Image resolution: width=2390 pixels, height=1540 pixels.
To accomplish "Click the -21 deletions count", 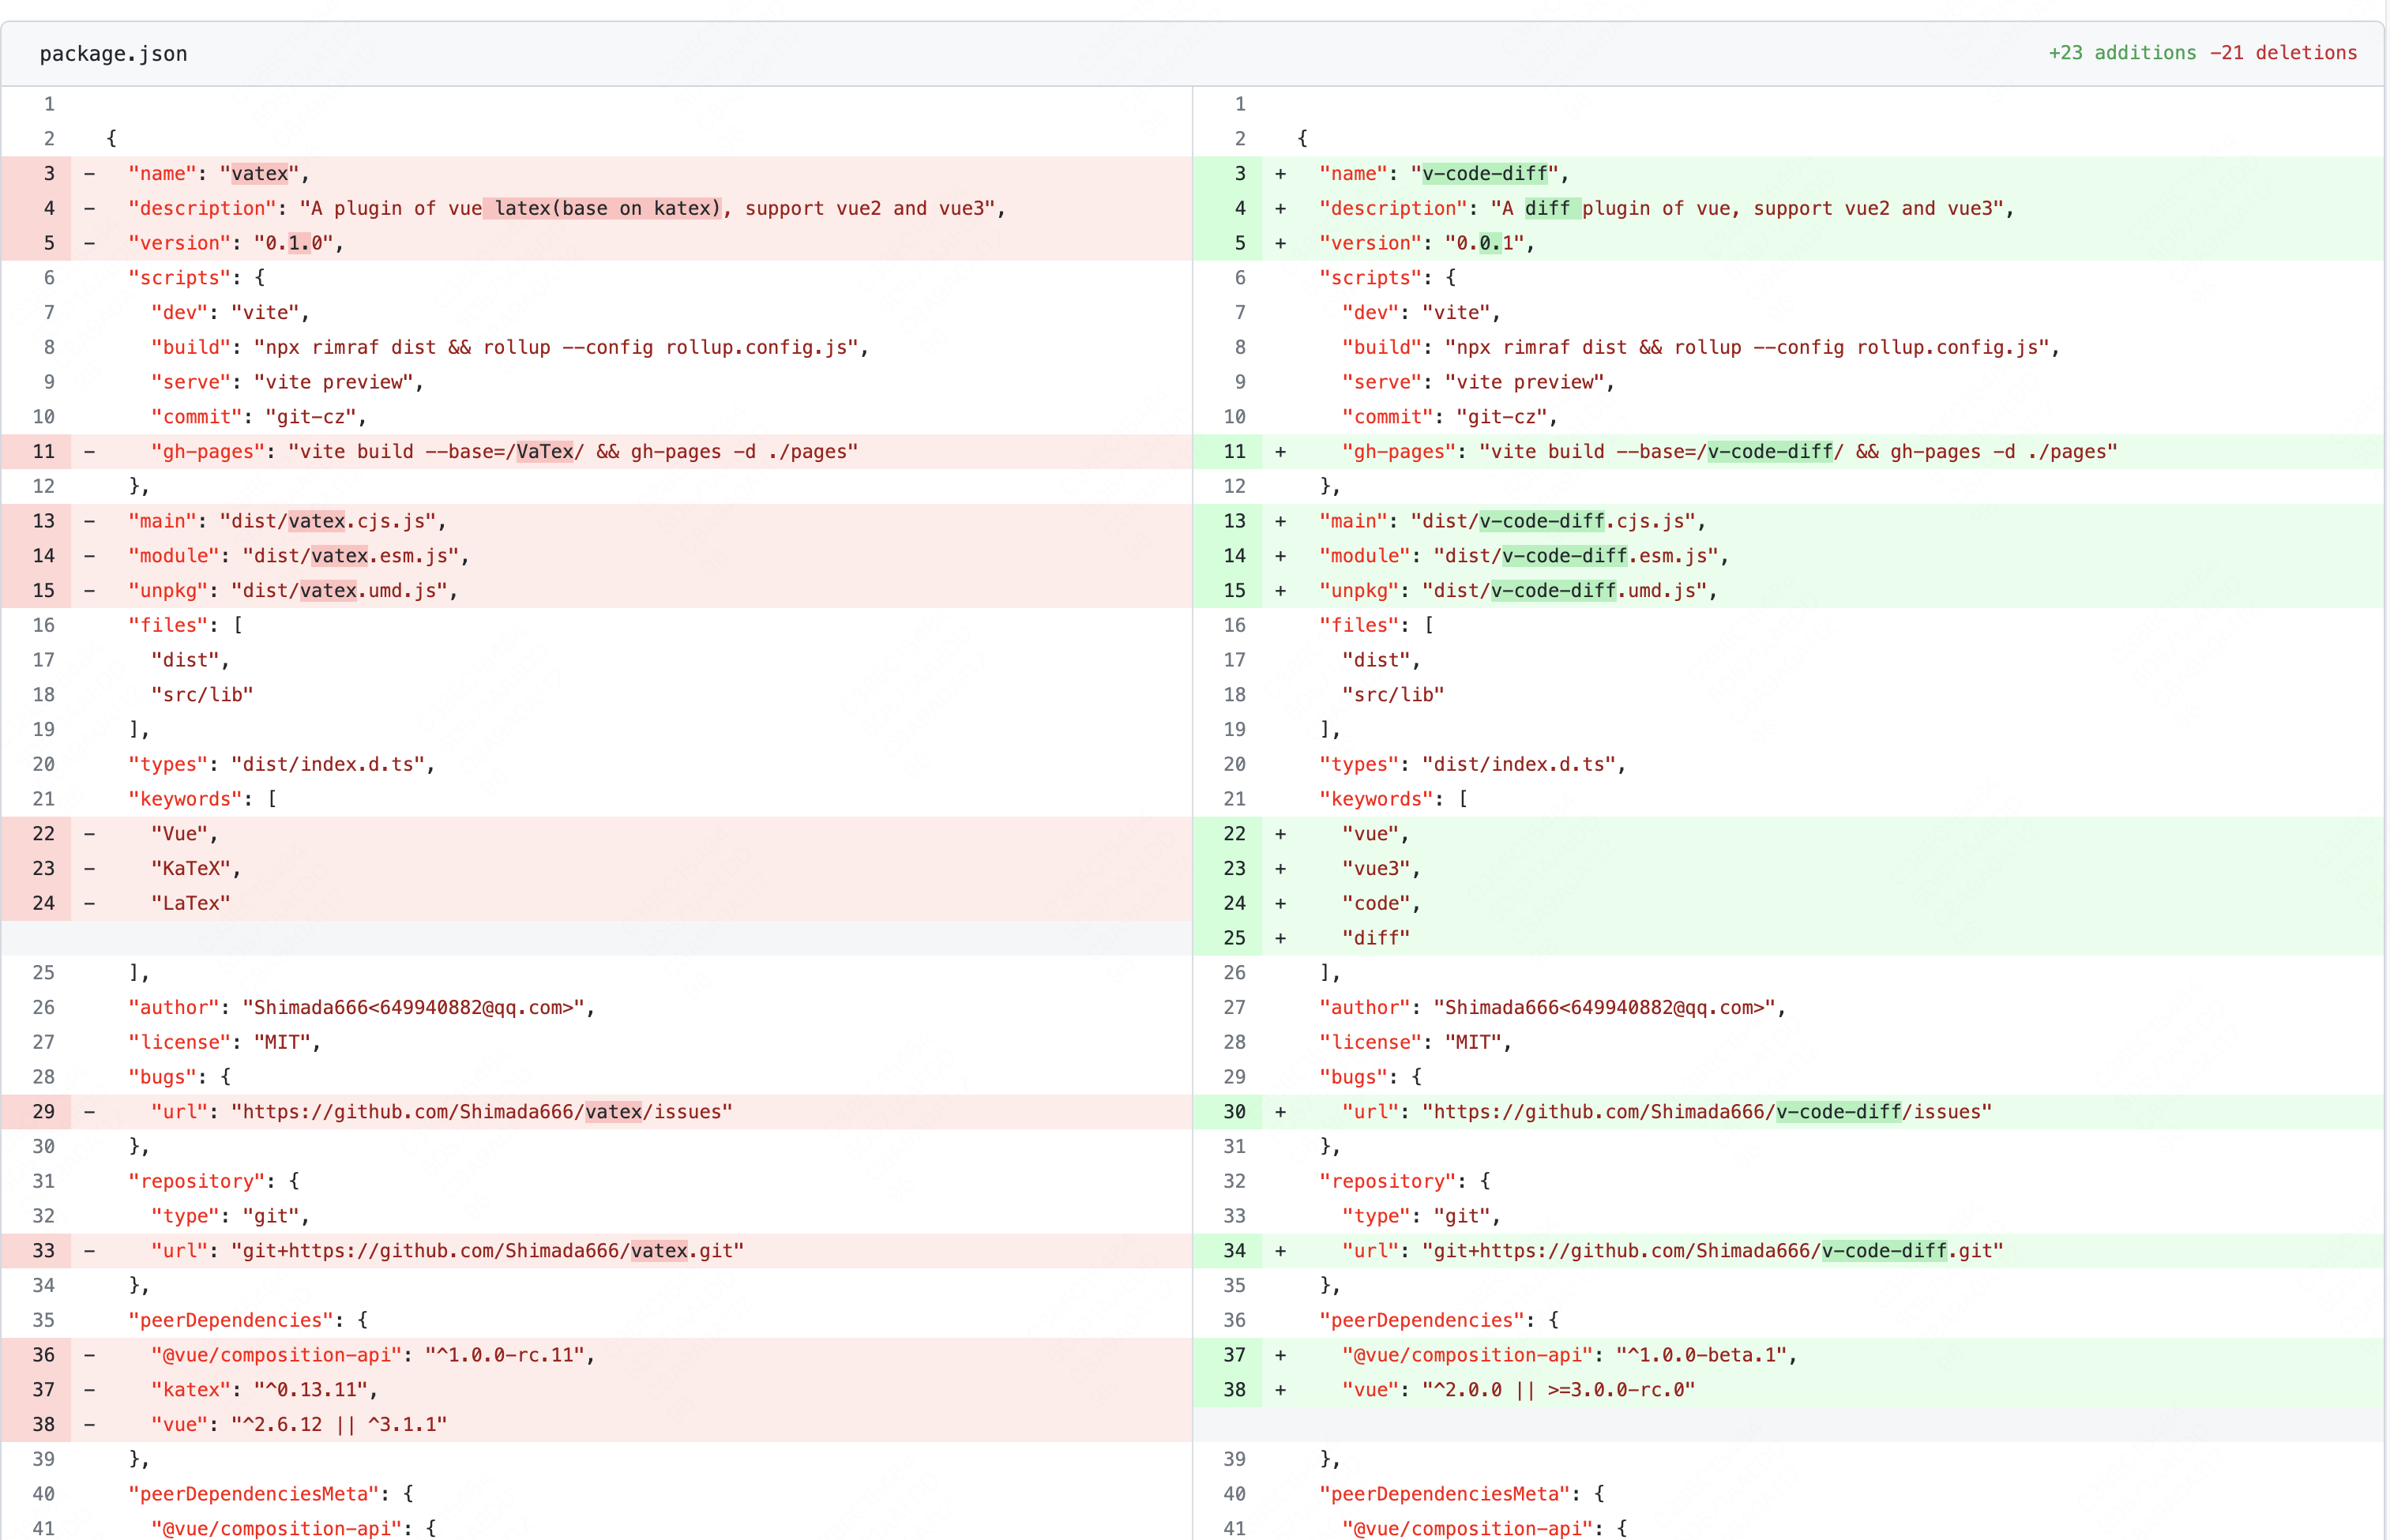I will point(2283,53).
